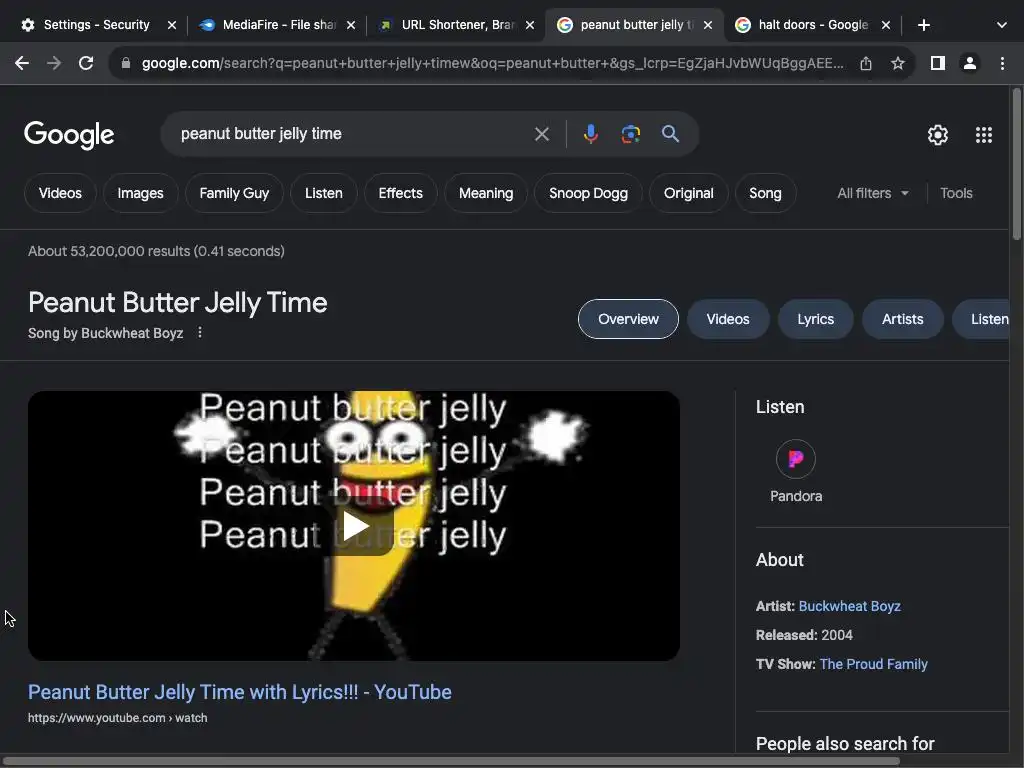Open the tab search chevron
This screenshot has width=1024, height=768.
pos(1002,25)
